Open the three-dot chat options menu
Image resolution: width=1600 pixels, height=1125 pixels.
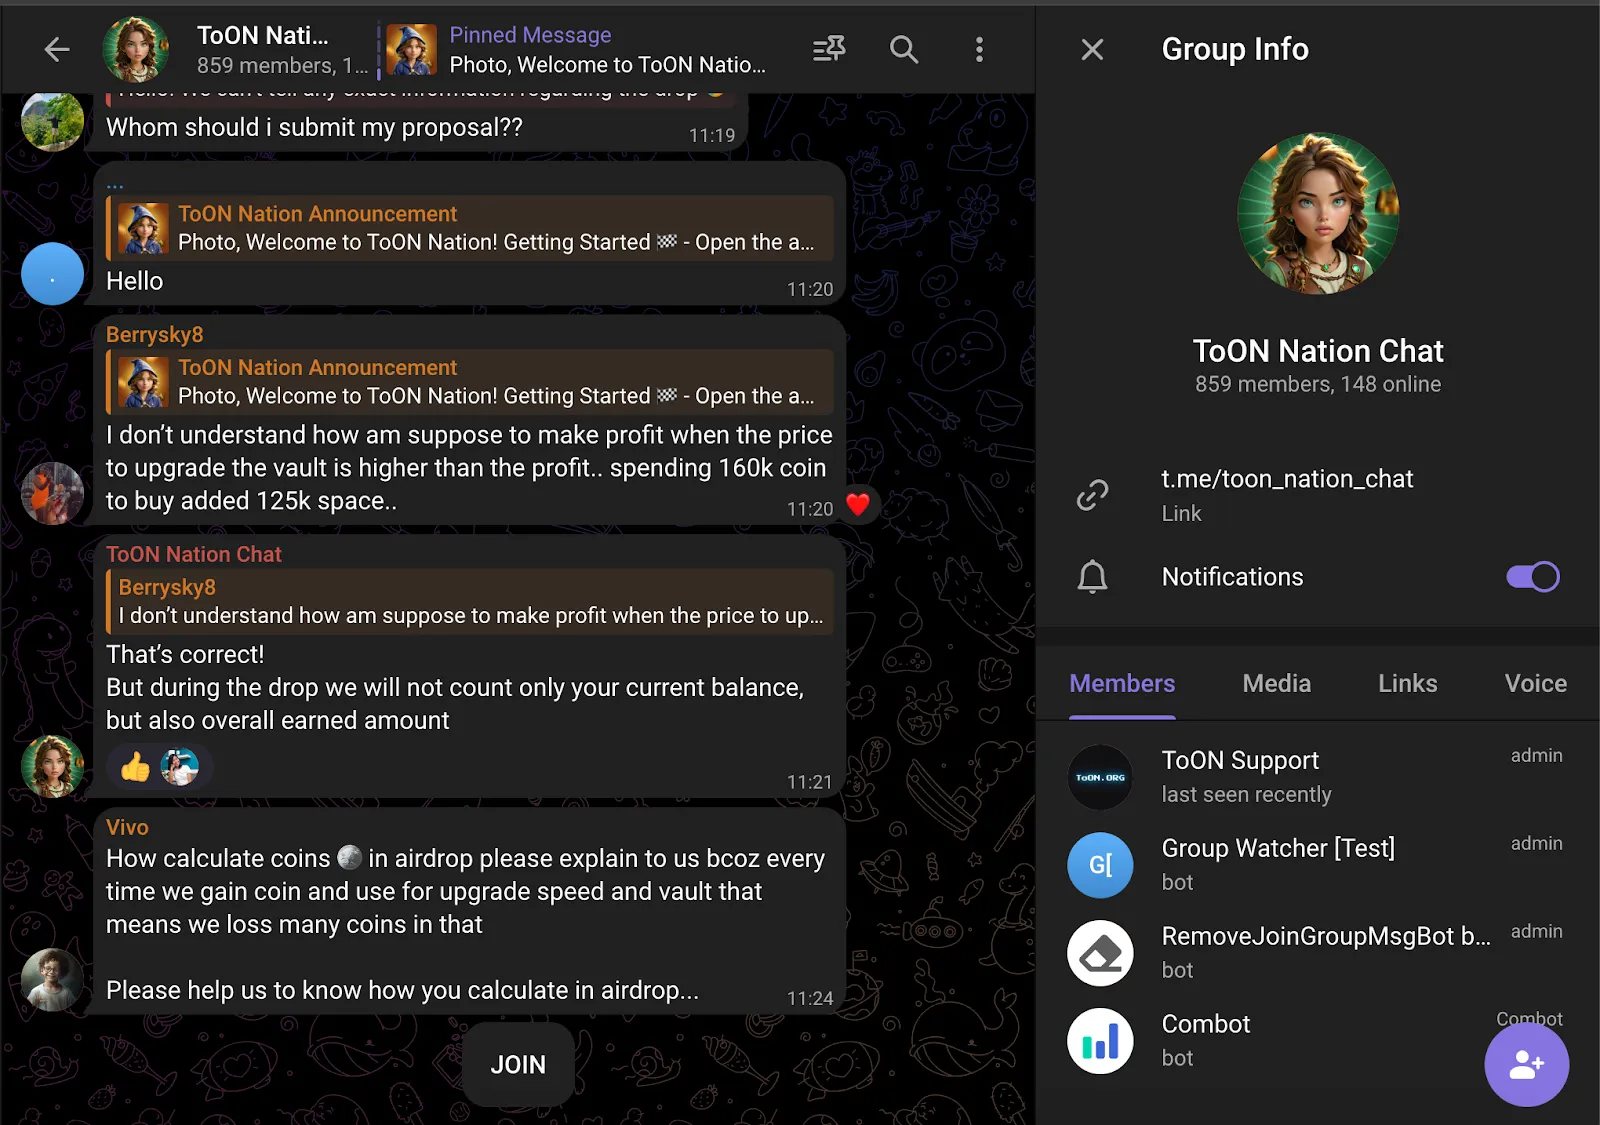point(979,49)
